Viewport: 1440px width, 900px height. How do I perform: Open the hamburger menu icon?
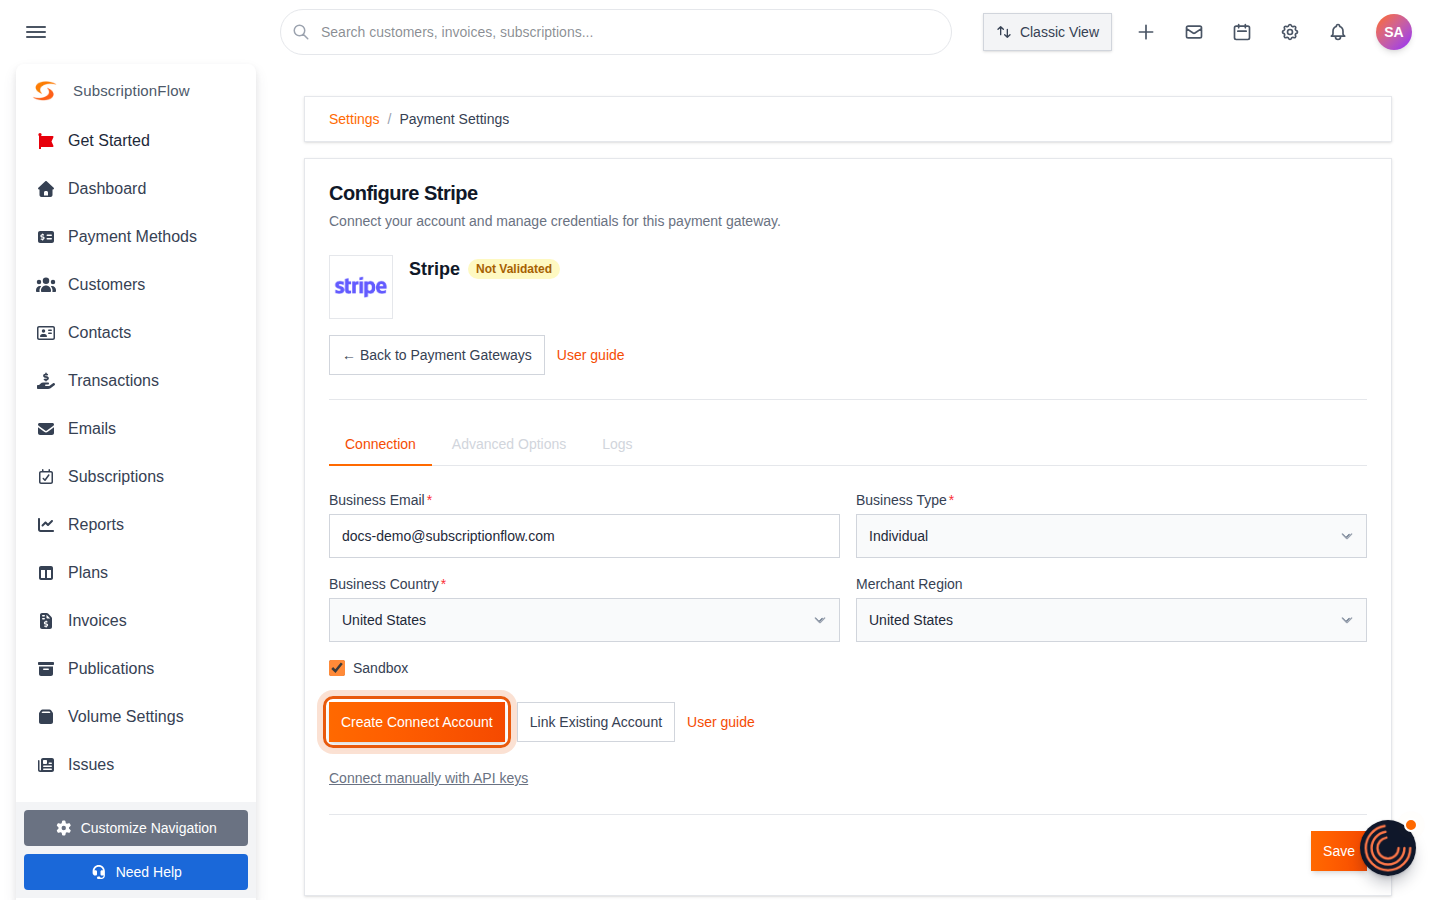[36, 32]
